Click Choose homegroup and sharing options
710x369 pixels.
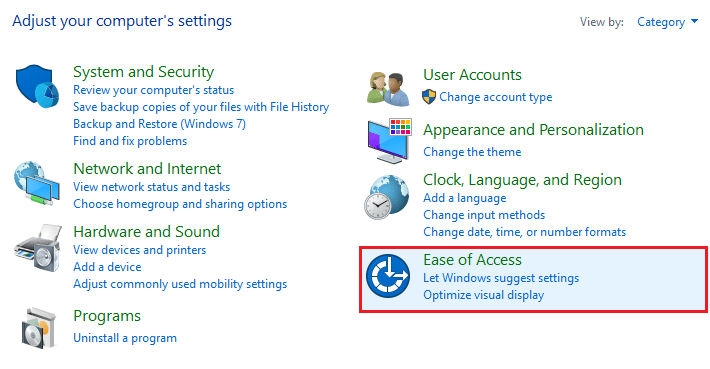180,204
